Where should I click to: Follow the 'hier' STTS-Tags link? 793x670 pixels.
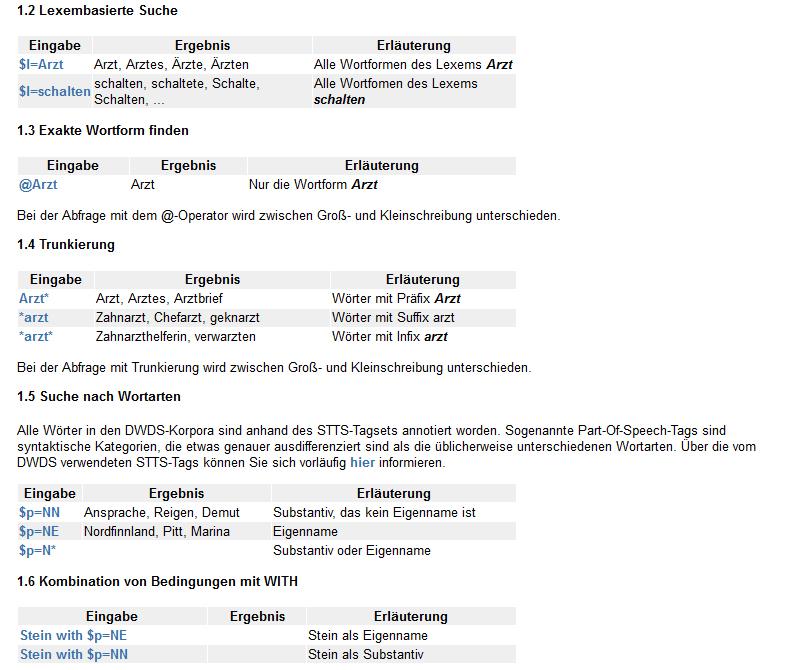(362, 463)
